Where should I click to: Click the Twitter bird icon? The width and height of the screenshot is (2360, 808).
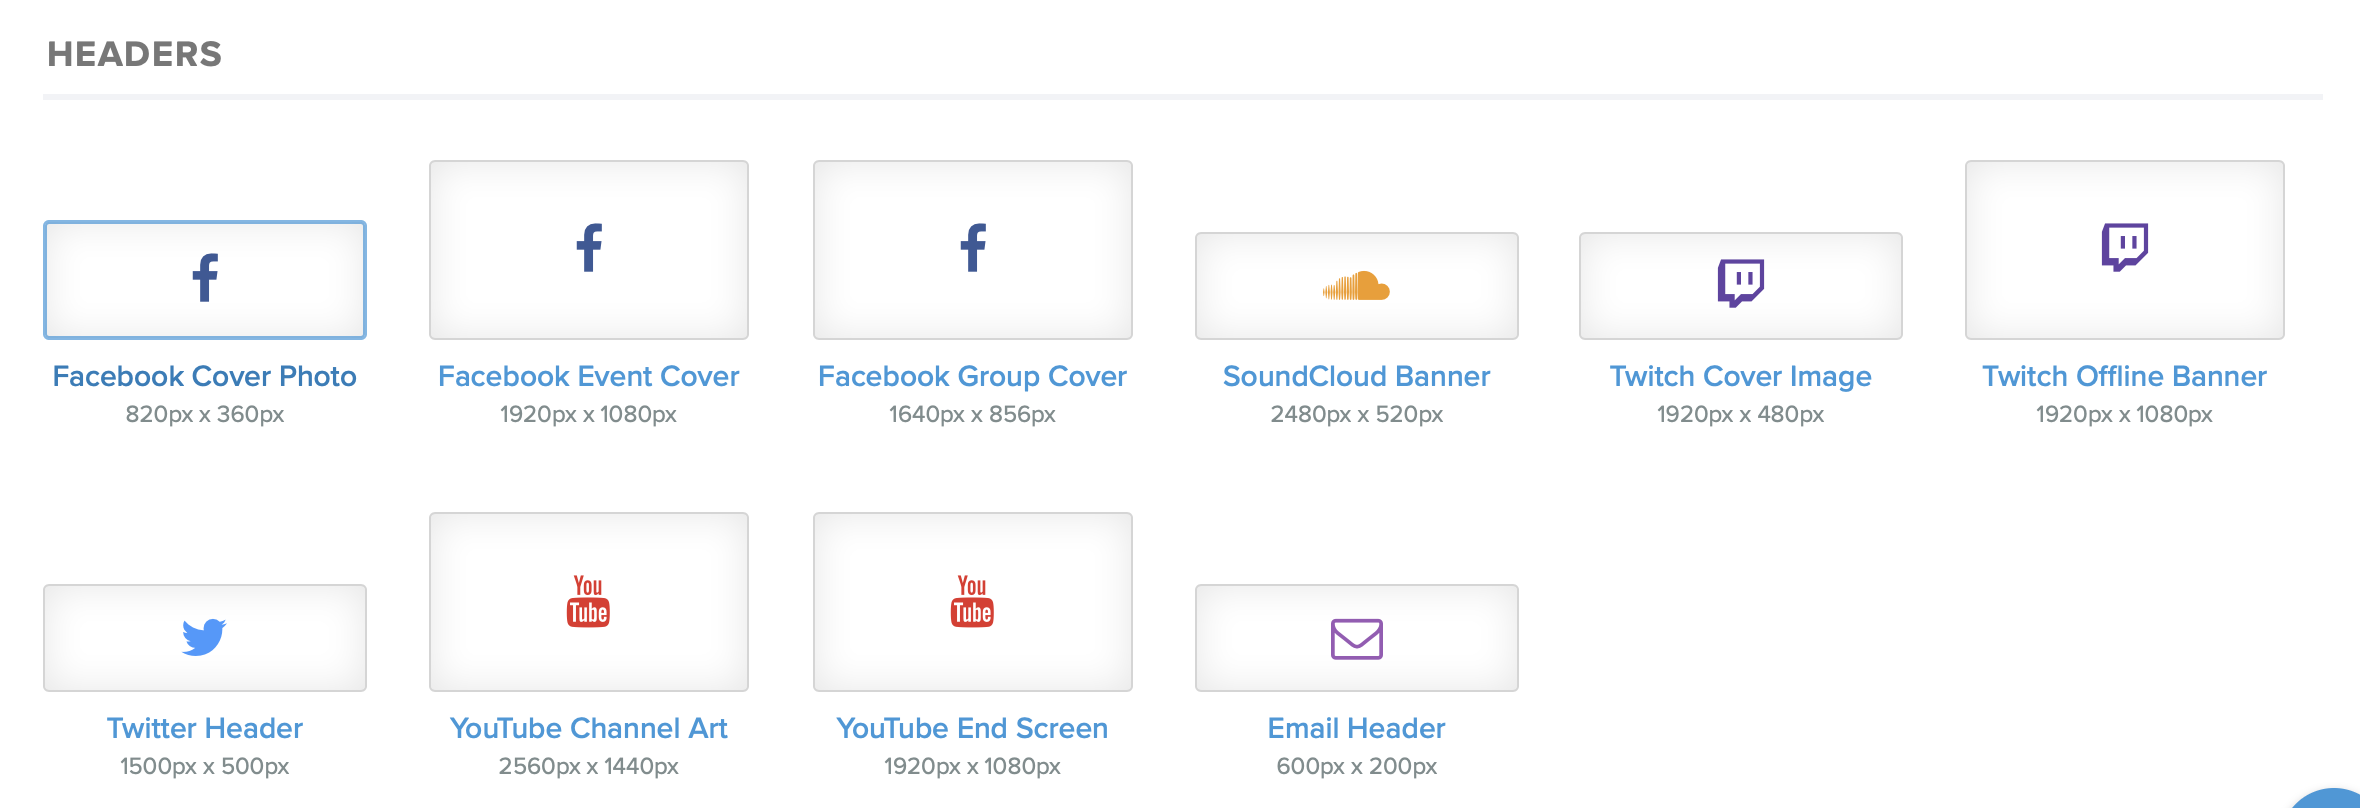(204, 637)
